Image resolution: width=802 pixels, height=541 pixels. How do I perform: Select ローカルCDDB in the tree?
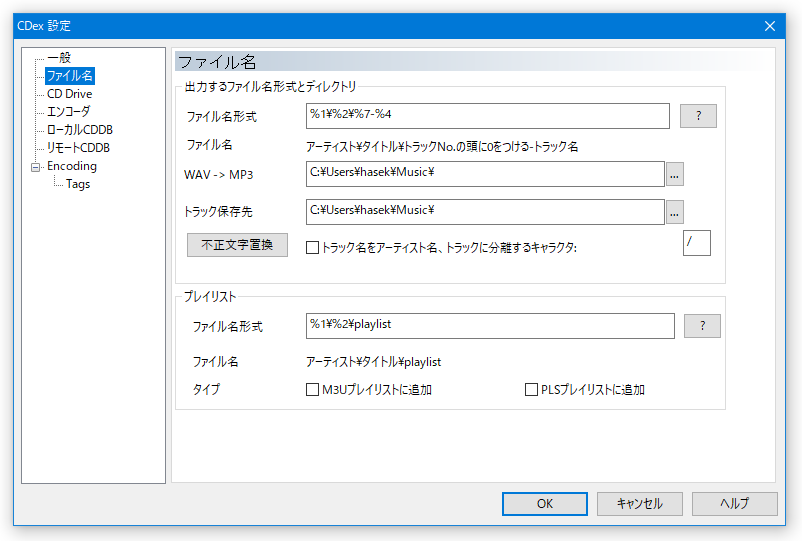[80, 129]
